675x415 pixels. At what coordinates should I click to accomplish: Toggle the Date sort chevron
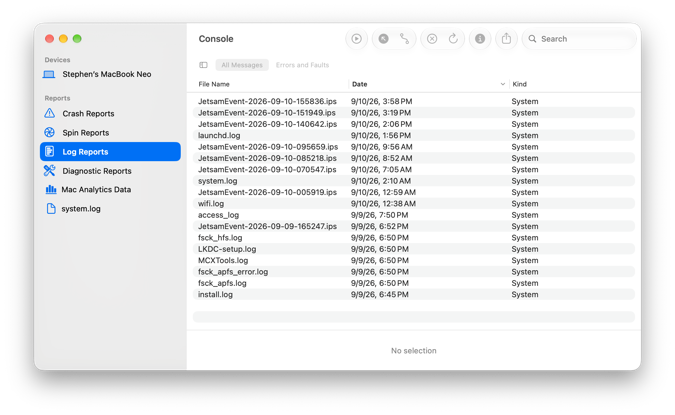[502, 84]
